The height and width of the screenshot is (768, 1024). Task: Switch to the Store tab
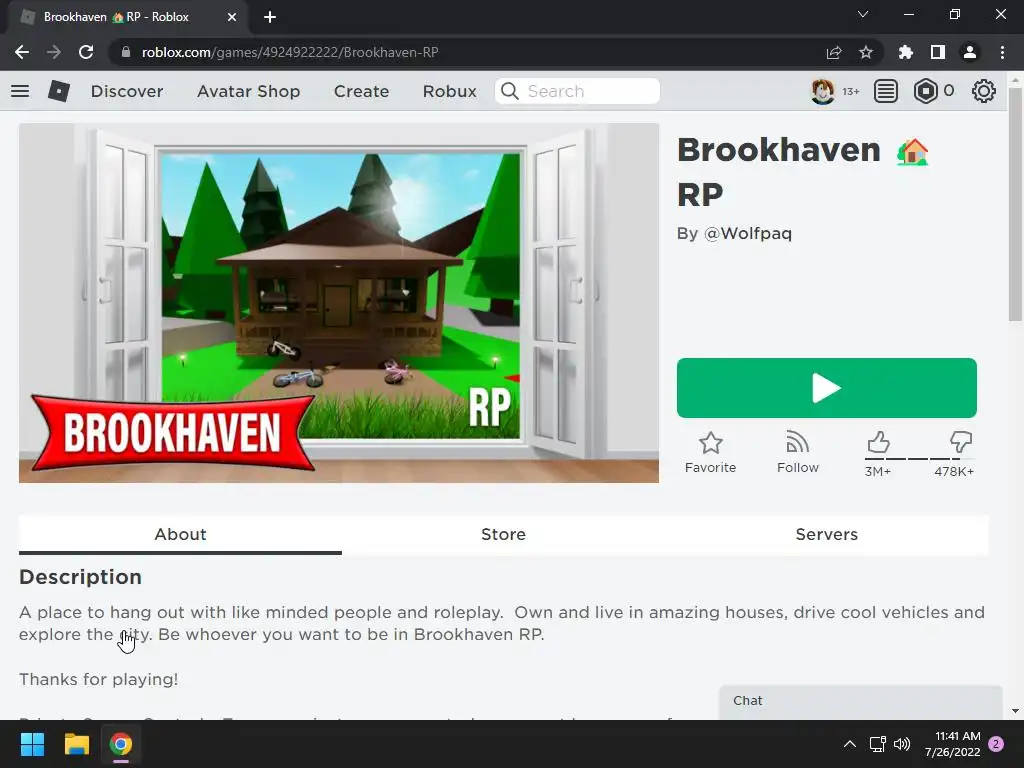click(503, 535)
